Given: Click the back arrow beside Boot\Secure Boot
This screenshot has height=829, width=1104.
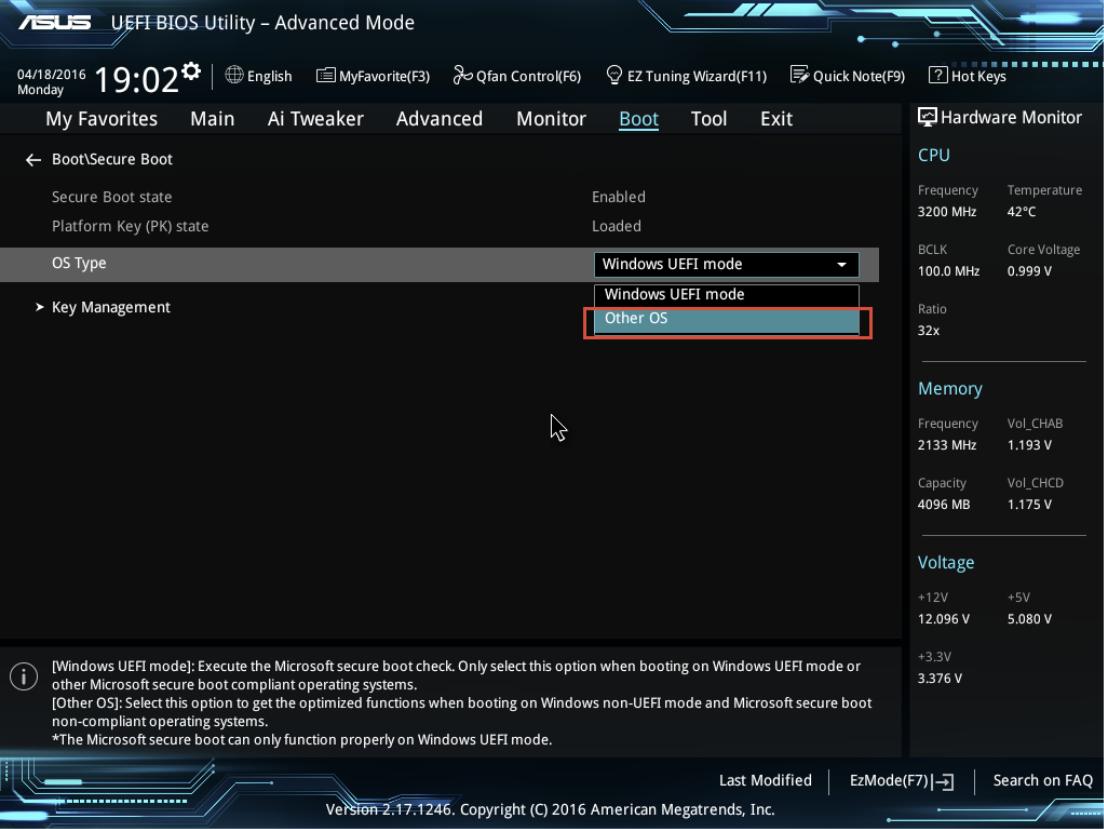Looking at the screenshot, I should tap(33, 160).
